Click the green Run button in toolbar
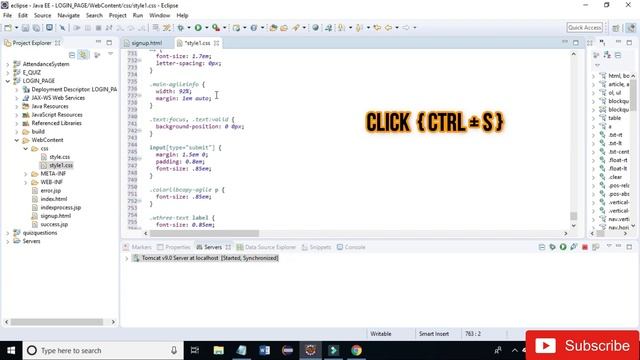This screenshot has width=640, height=360. [x=198, y=28]
